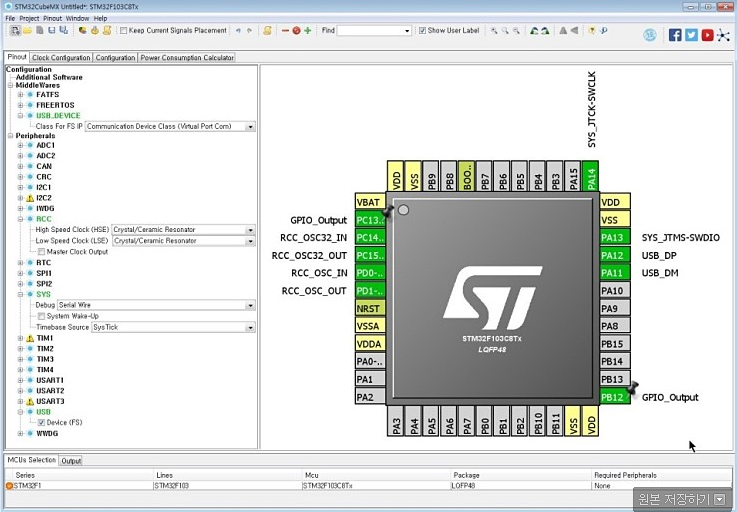Click the Open Project folder icon

(x=28, y=31)
